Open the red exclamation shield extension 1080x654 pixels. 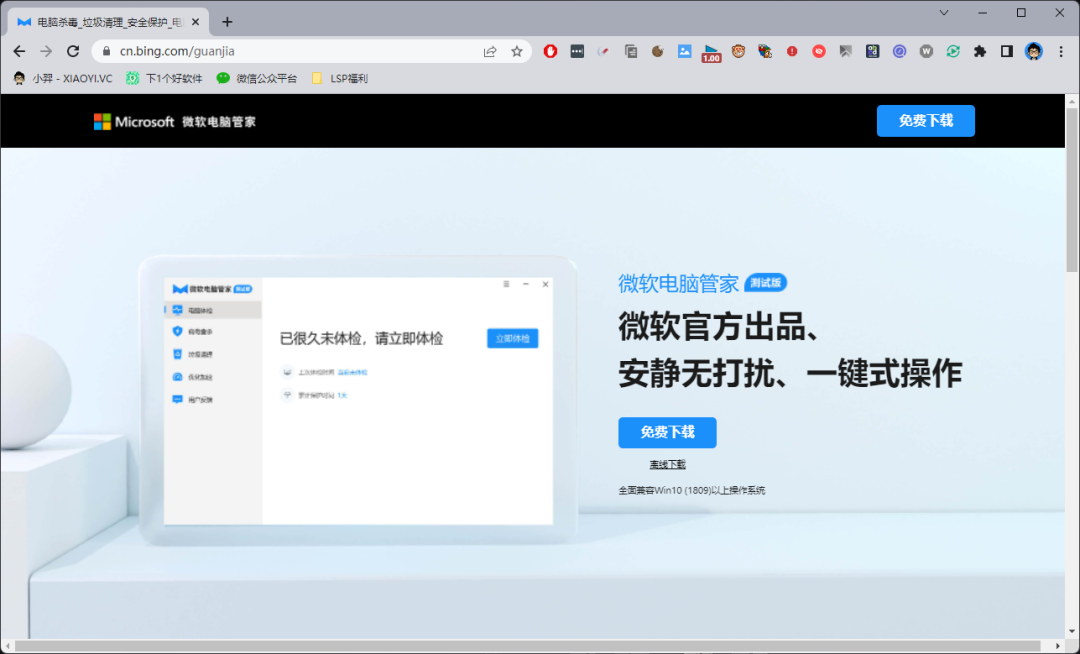pyautogui.click(x=792, y=51)
